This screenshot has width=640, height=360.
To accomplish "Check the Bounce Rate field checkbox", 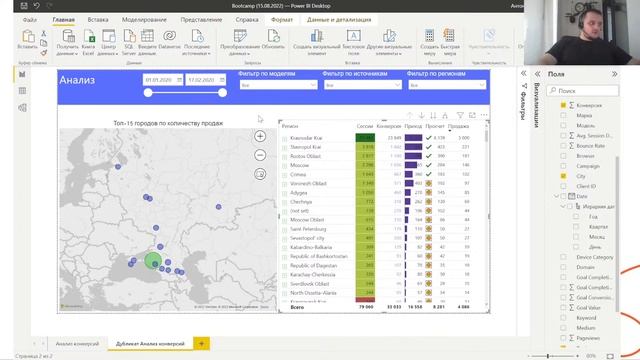I will (563, 146).
